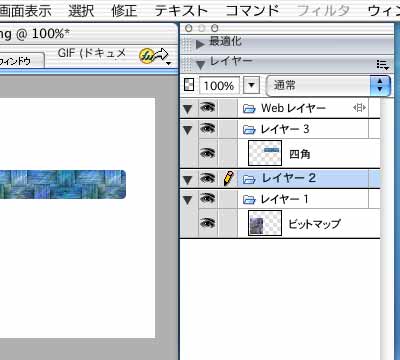Click the Quick Export arrow icon

[x=155, y=56]
